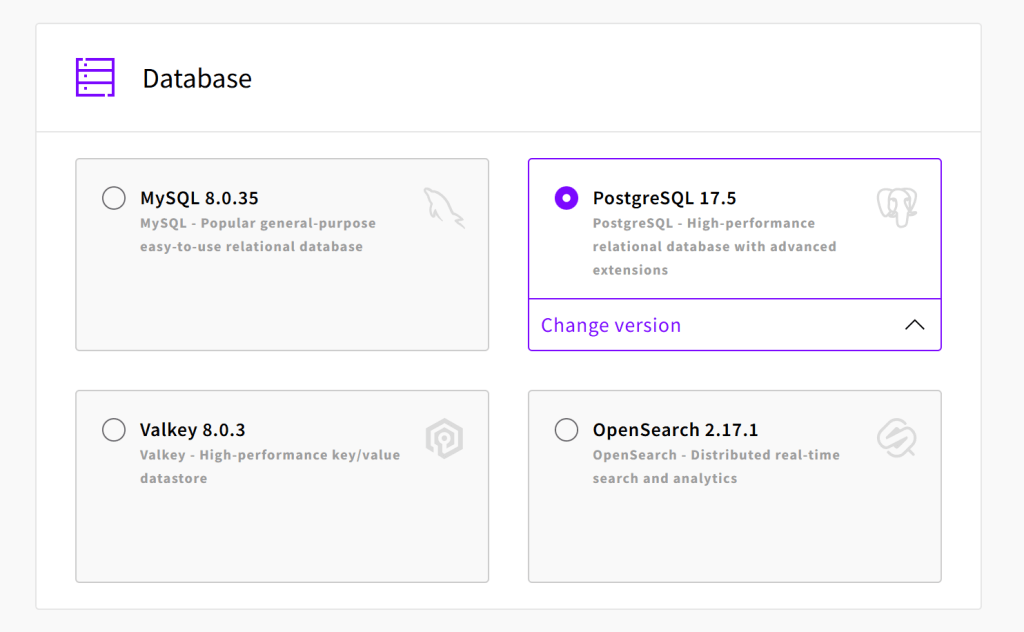Click the Database server stack icon
The width and height of the screenshot is (1024, 632).
point(95,77)
